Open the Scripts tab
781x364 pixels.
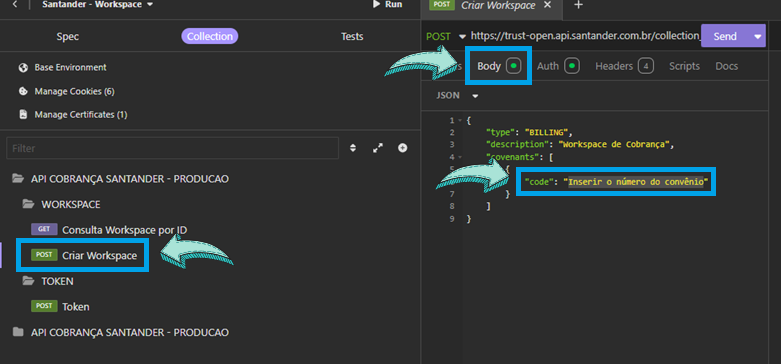(x=684, y=66)
